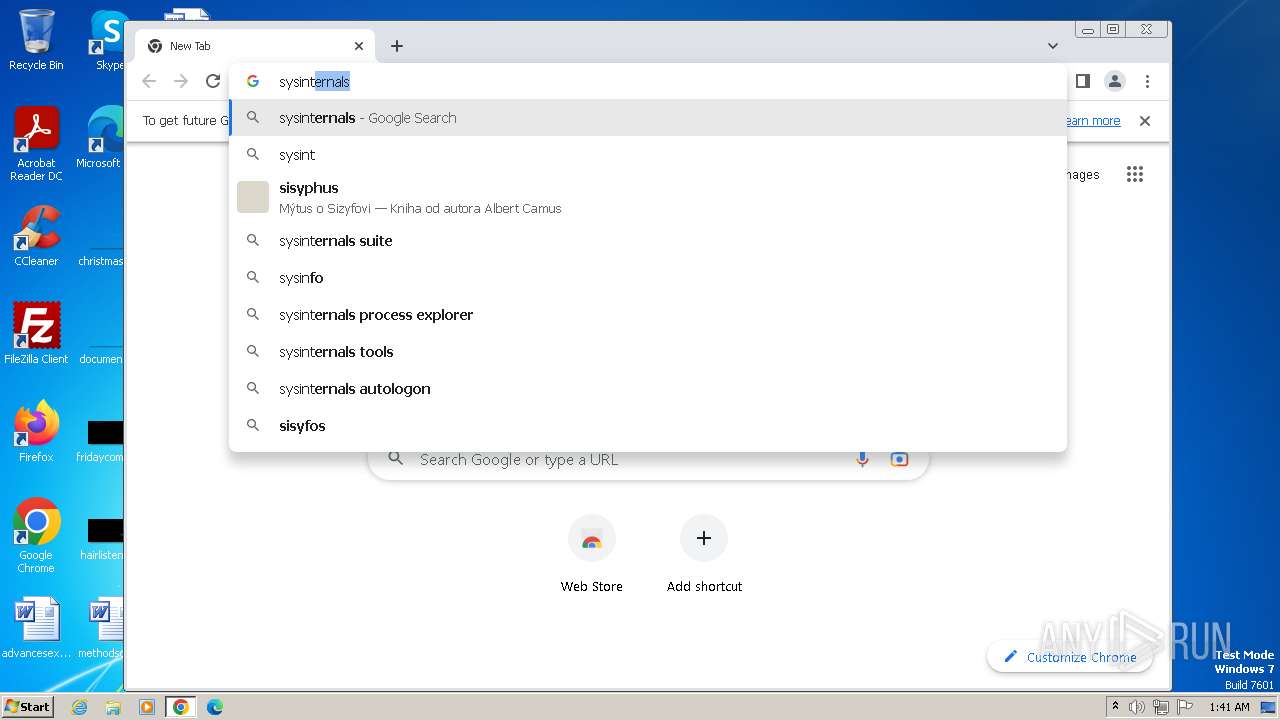Open Windows Explorer from the taskbar
Viewport: 1280px width, 720px height.
113,707
